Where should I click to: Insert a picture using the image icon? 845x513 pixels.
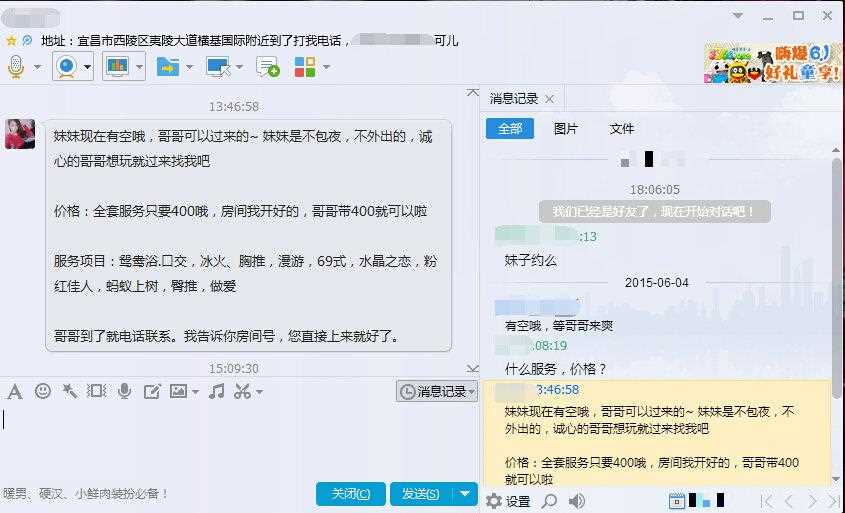[x=178, y=391]
